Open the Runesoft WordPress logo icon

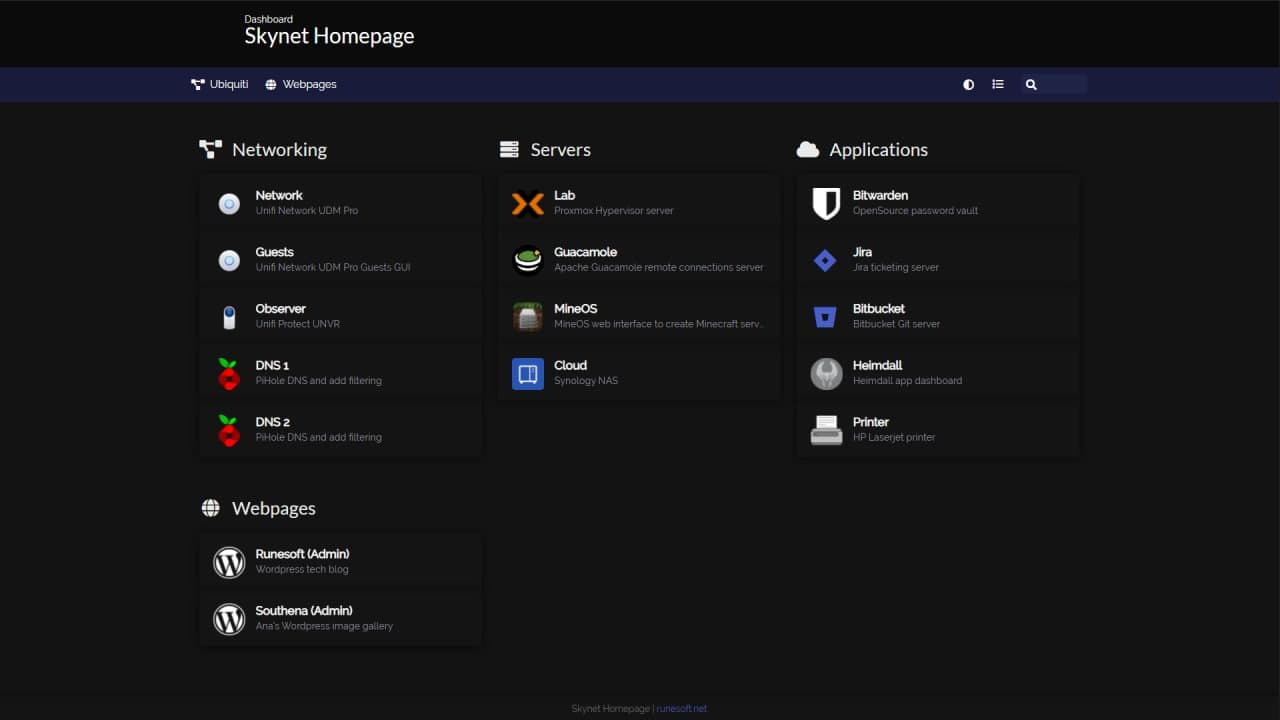click(x=229, y=562)
